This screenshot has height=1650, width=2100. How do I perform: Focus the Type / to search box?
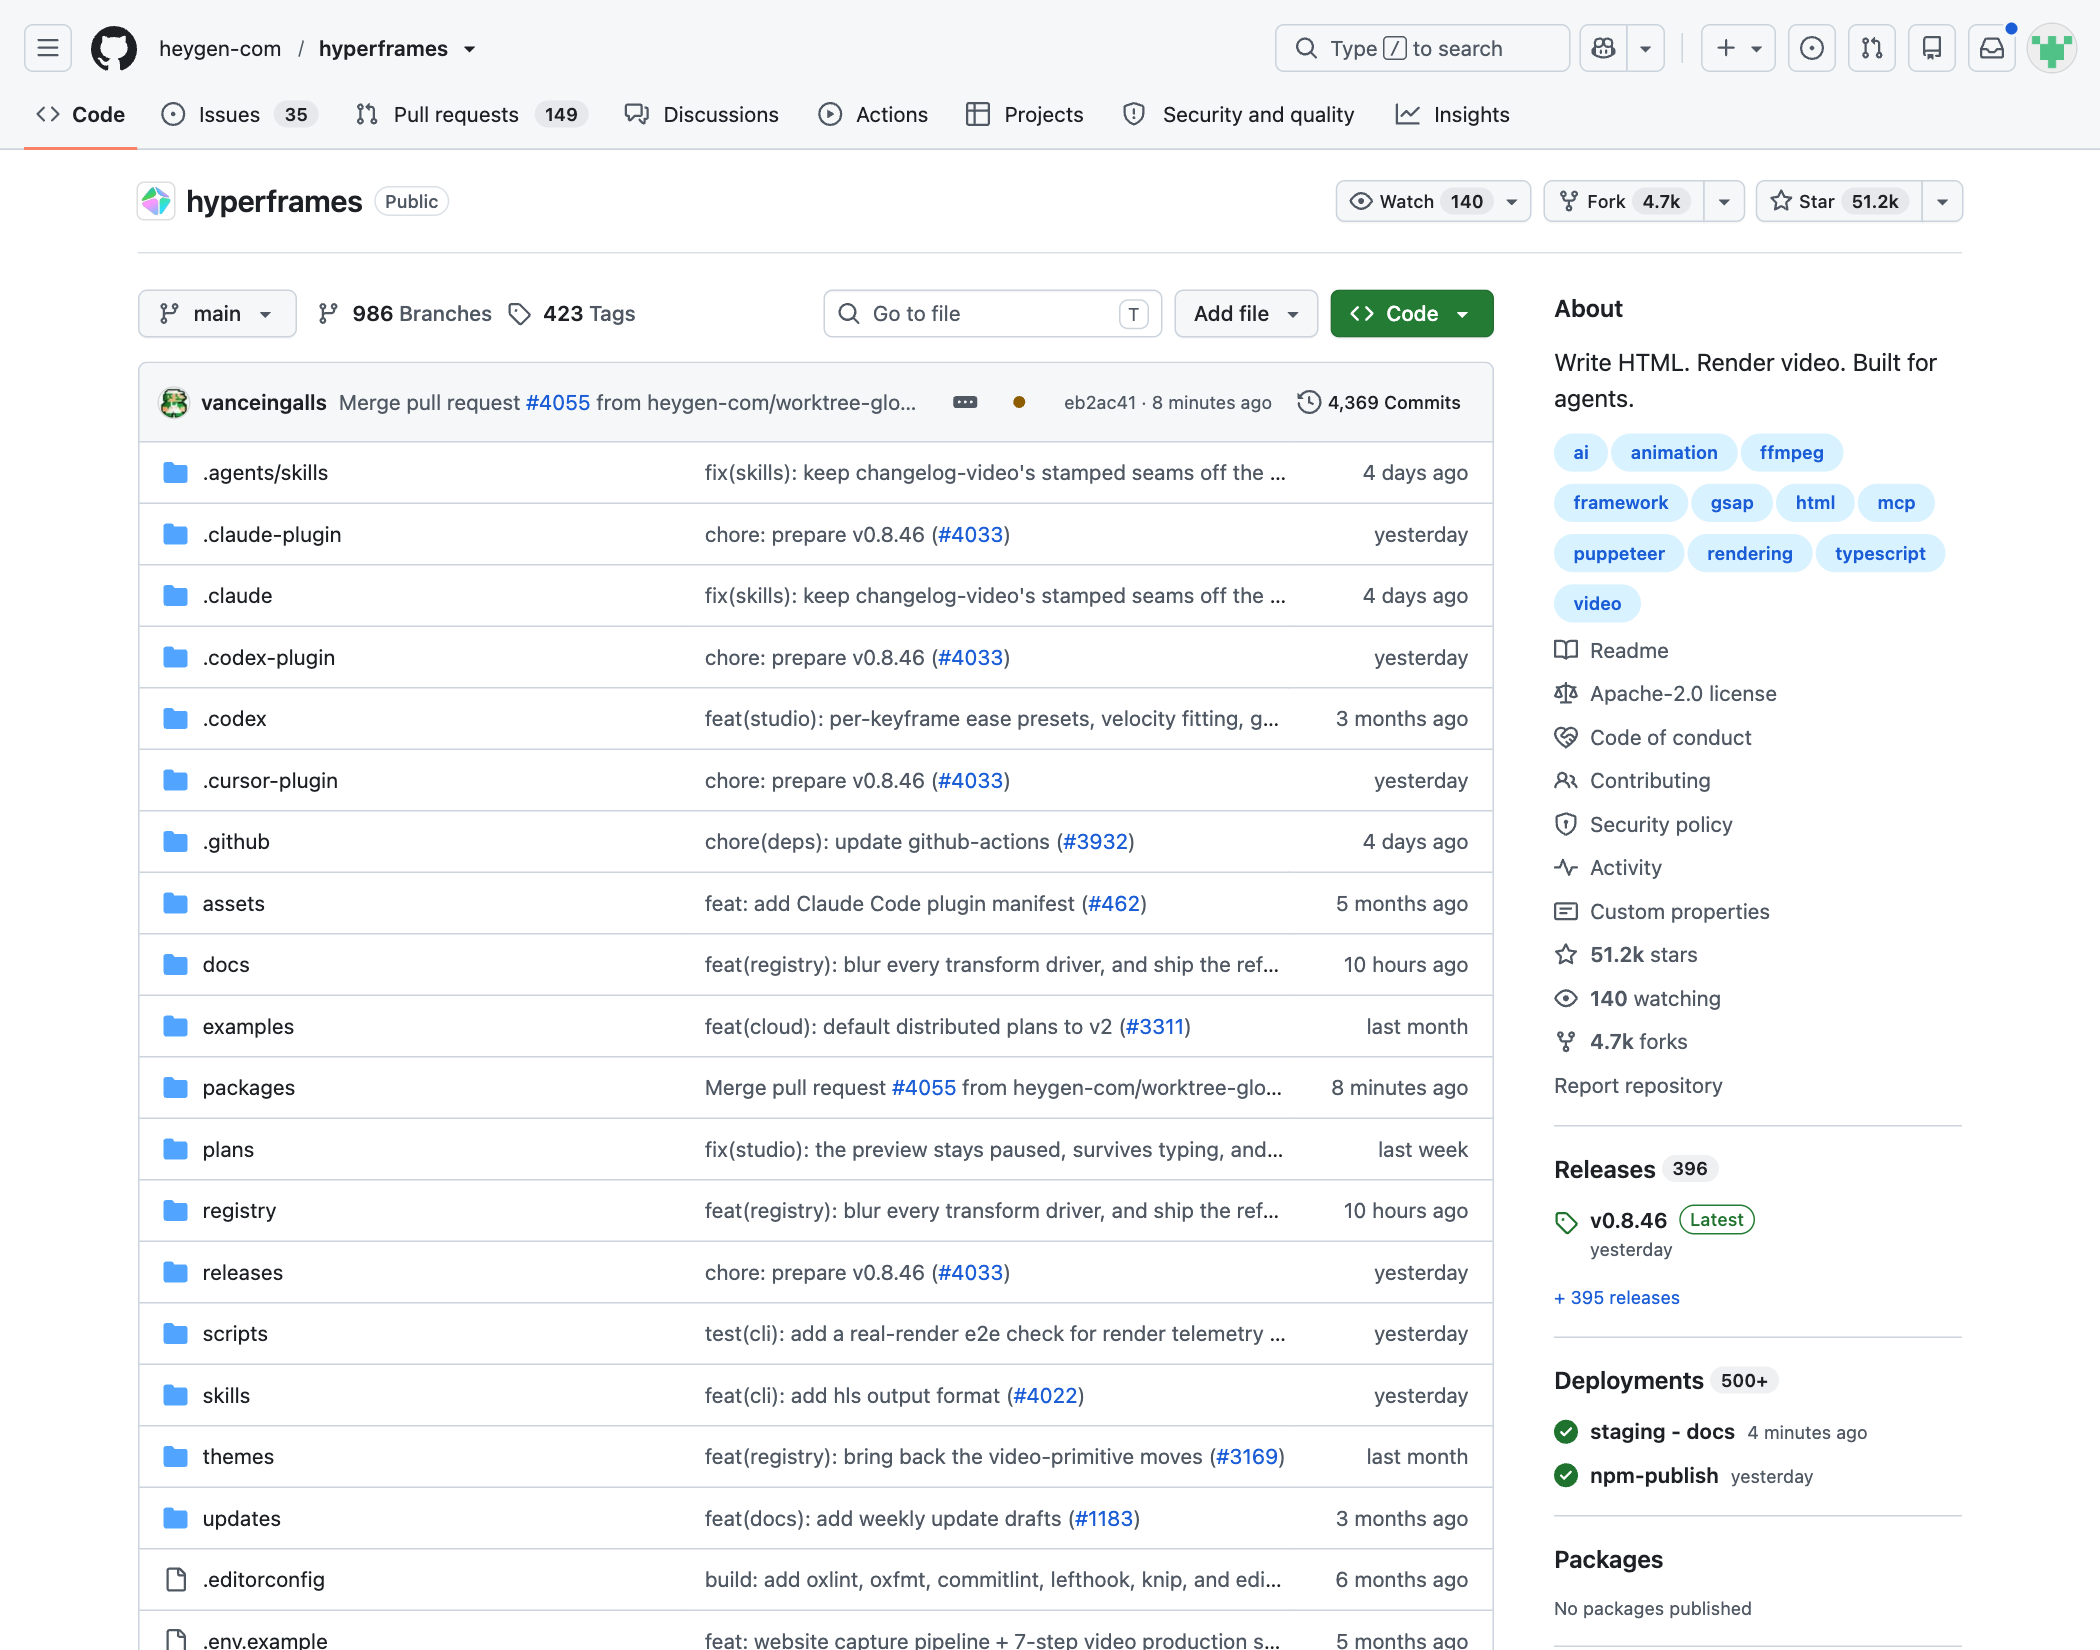point(1422,48)
